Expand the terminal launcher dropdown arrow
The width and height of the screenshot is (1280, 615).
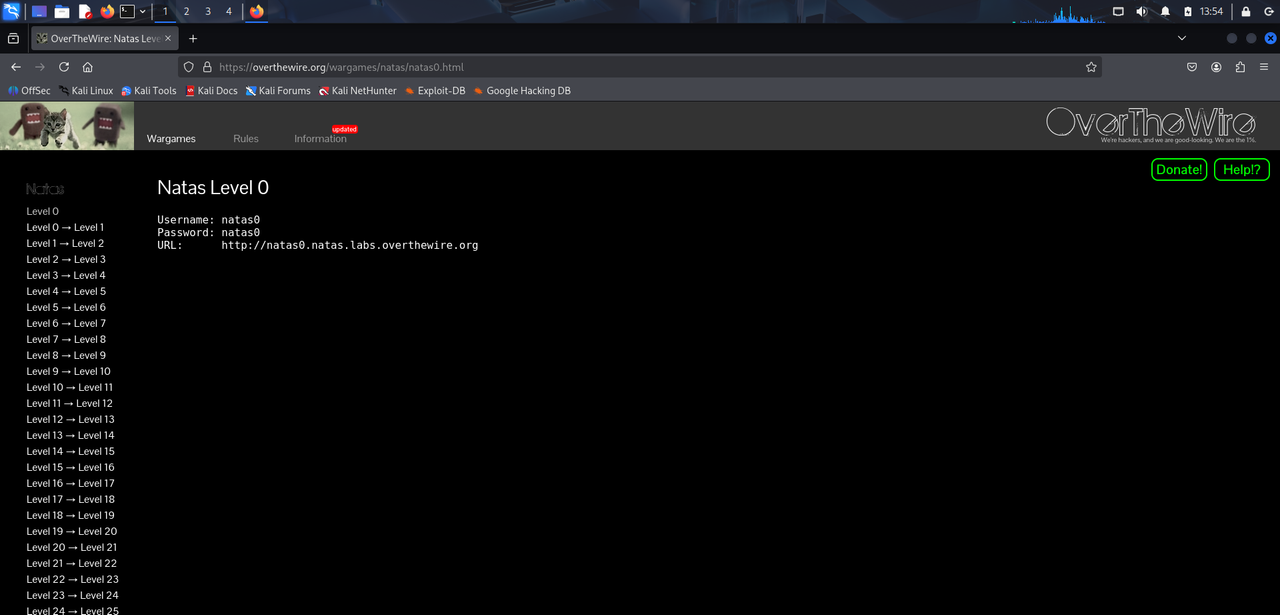pos(143,12)
